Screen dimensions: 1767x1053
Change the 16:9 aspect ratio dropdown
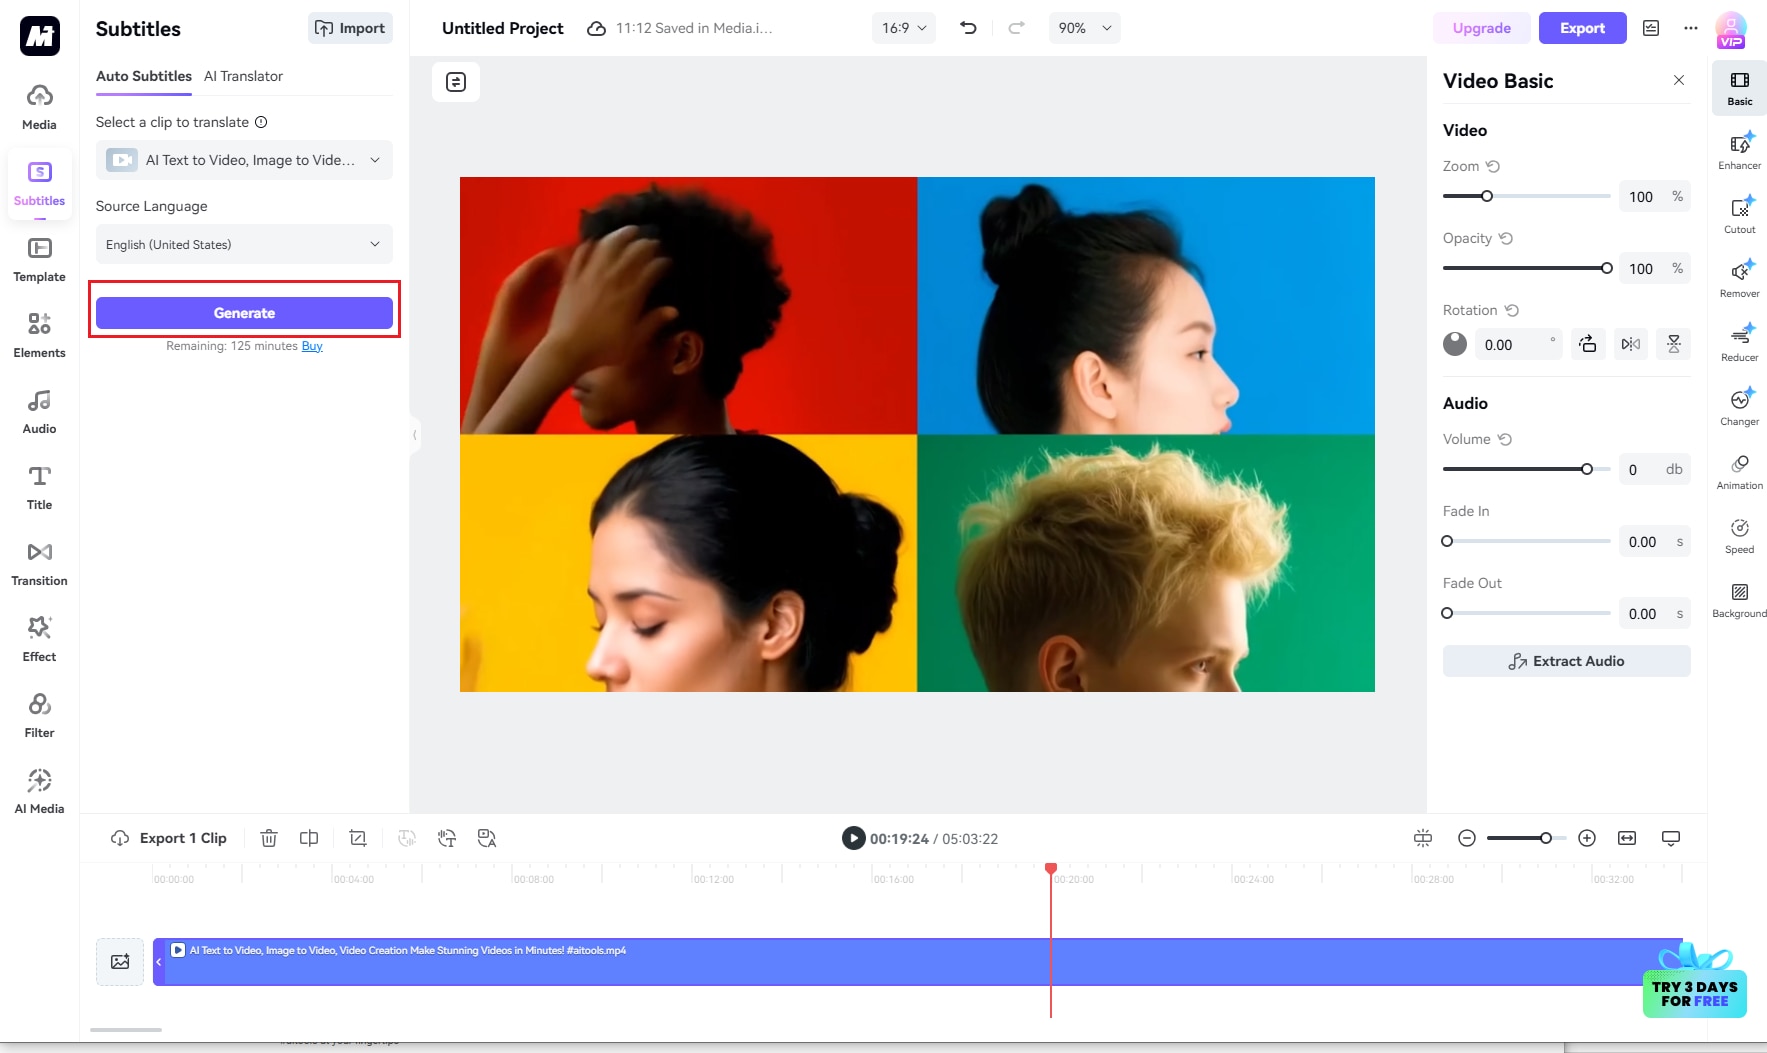[x=904, y=28]
